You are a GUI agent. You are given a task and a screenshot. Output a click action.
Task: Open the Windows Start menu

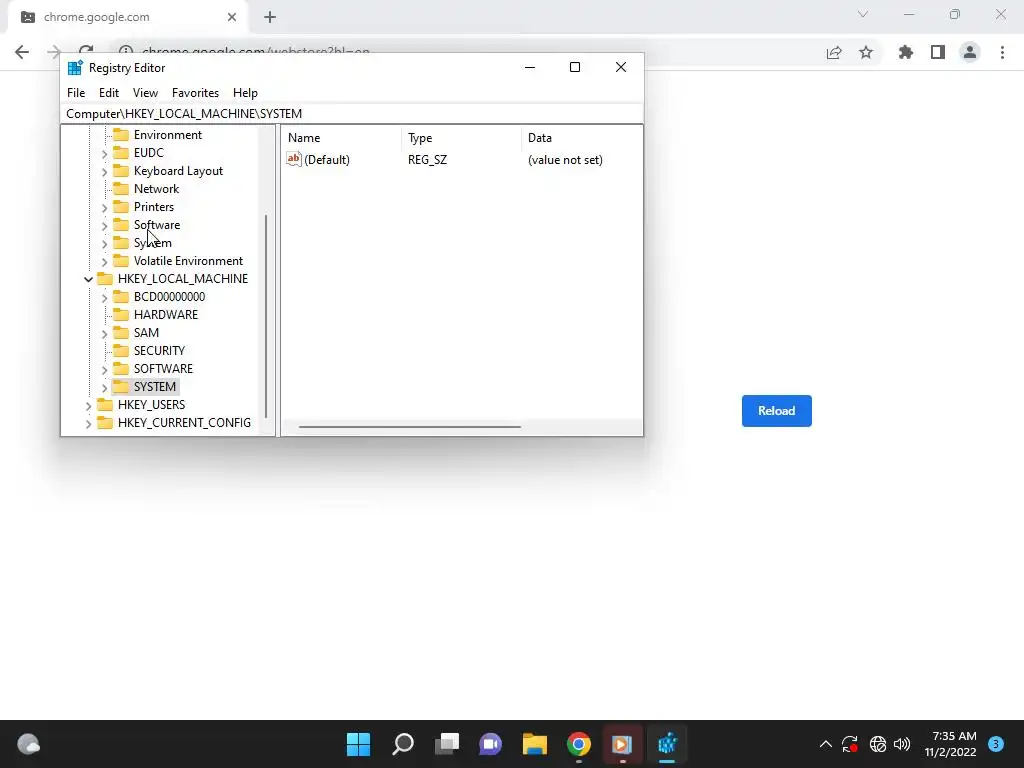tap(358, 744)
